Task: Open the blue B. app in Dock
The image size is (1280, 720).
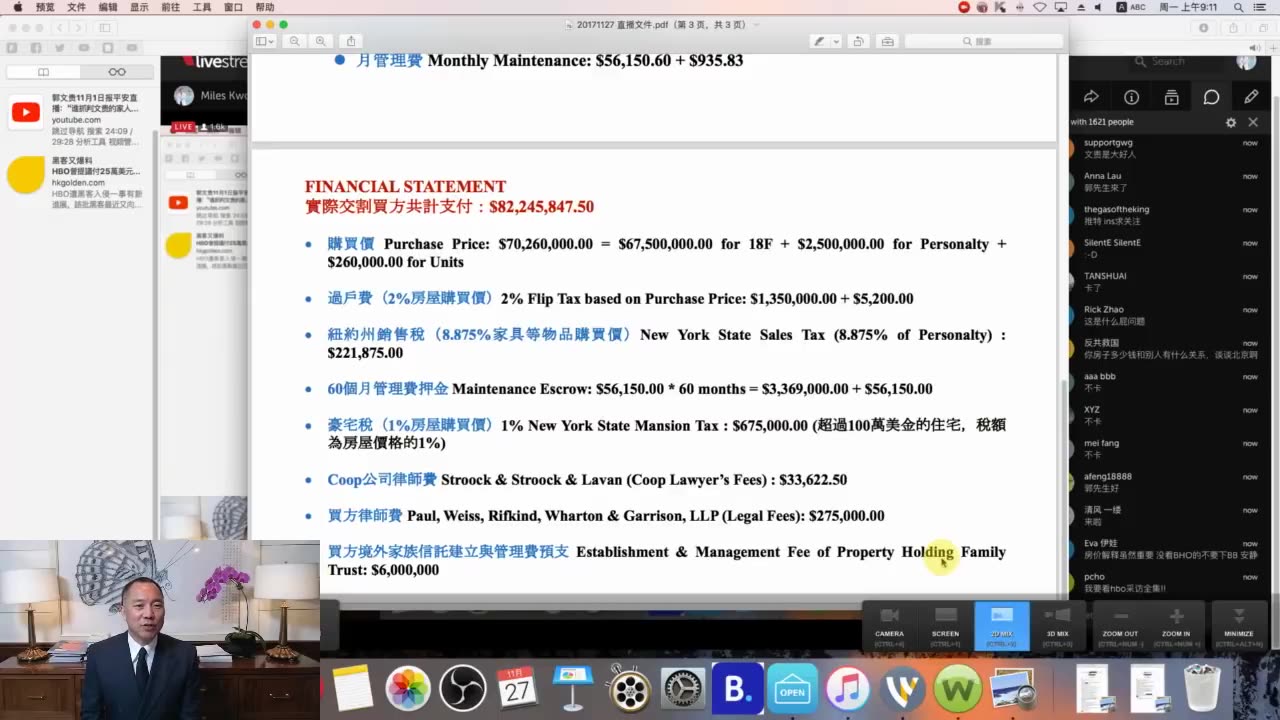Action: pos(737,688)
